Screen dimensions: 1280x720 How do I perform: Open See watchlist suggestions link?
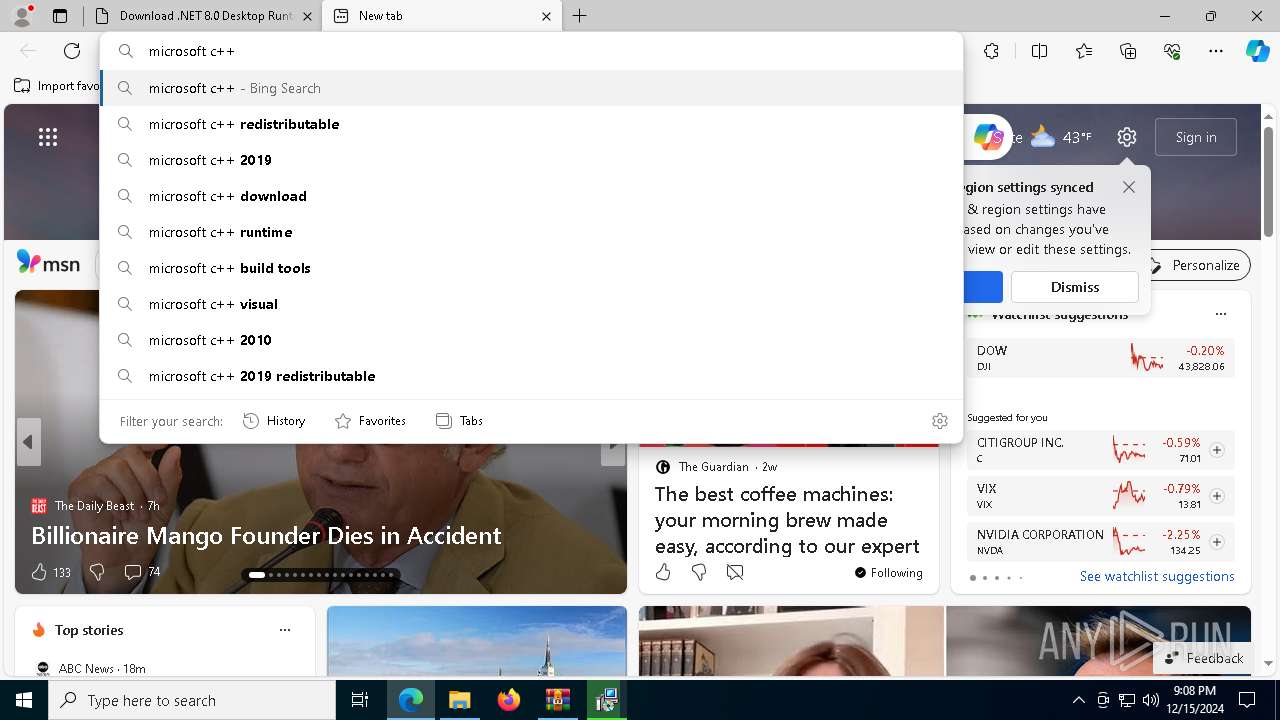click(1157, 576)
